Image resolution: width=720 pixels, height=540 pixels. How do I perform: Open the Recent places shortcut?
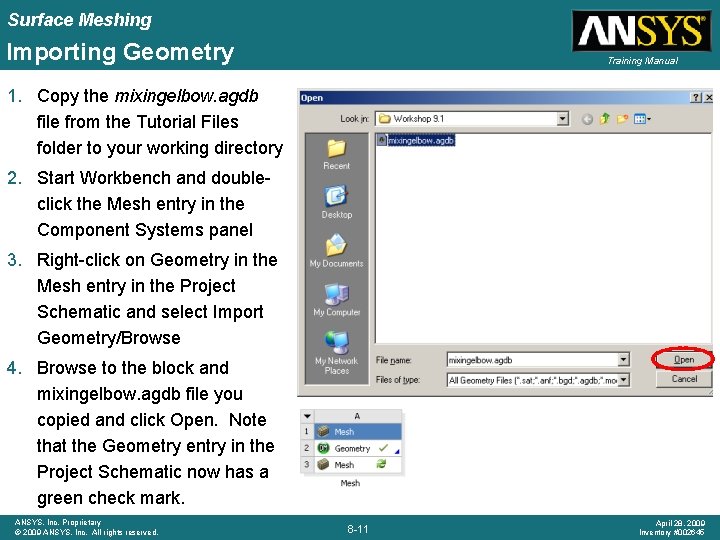tap(336, 155)
